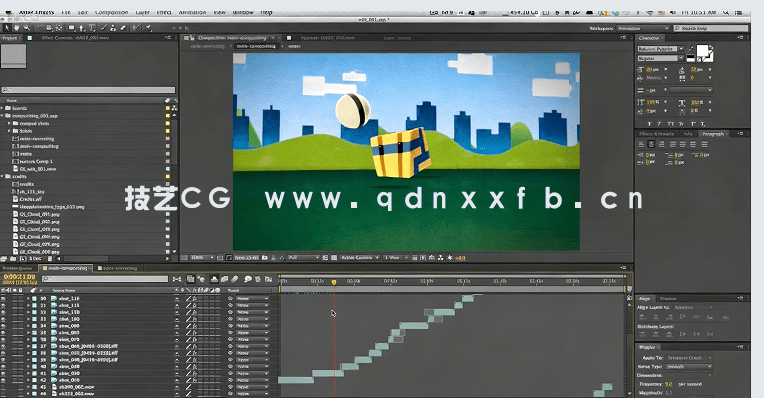The height and width of the screenshot is (398, 764).
Task: Toggle visibility eye of layer 30
Action: click(x=3, y=298)
